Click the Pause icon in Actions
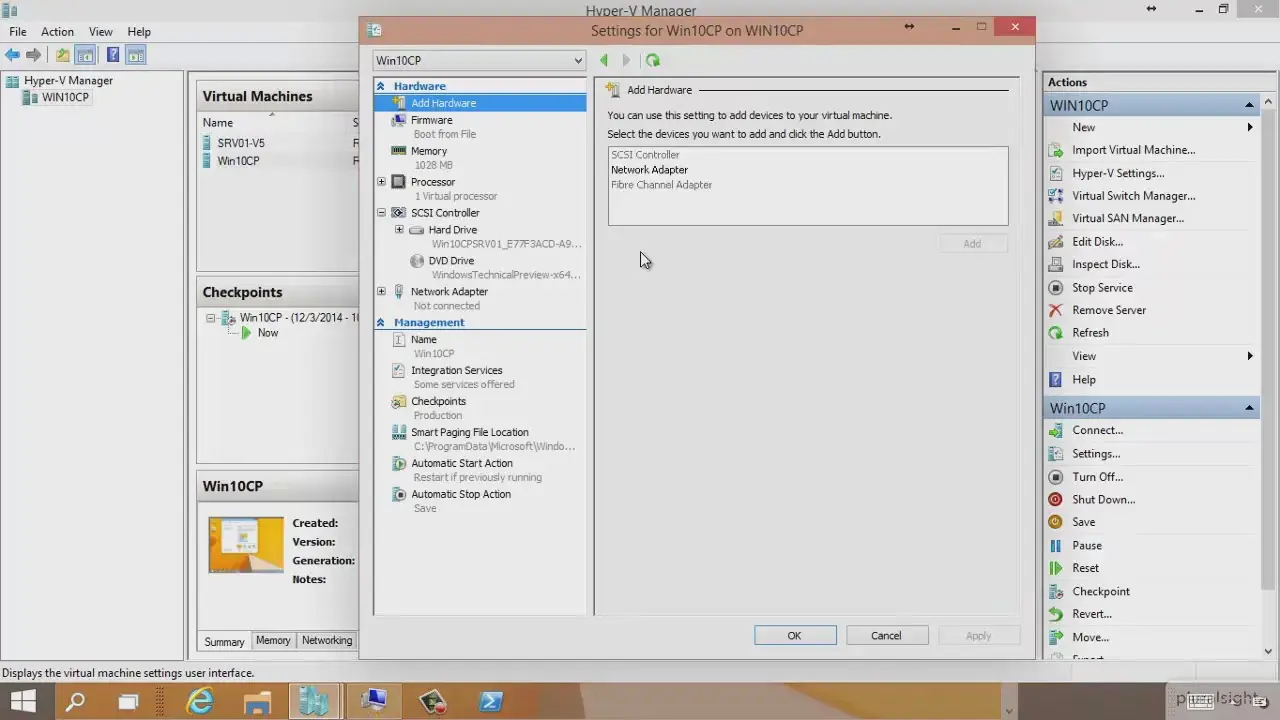Screen dimensions: 1280x720 pyautogui.click(x=1055, y=546)
